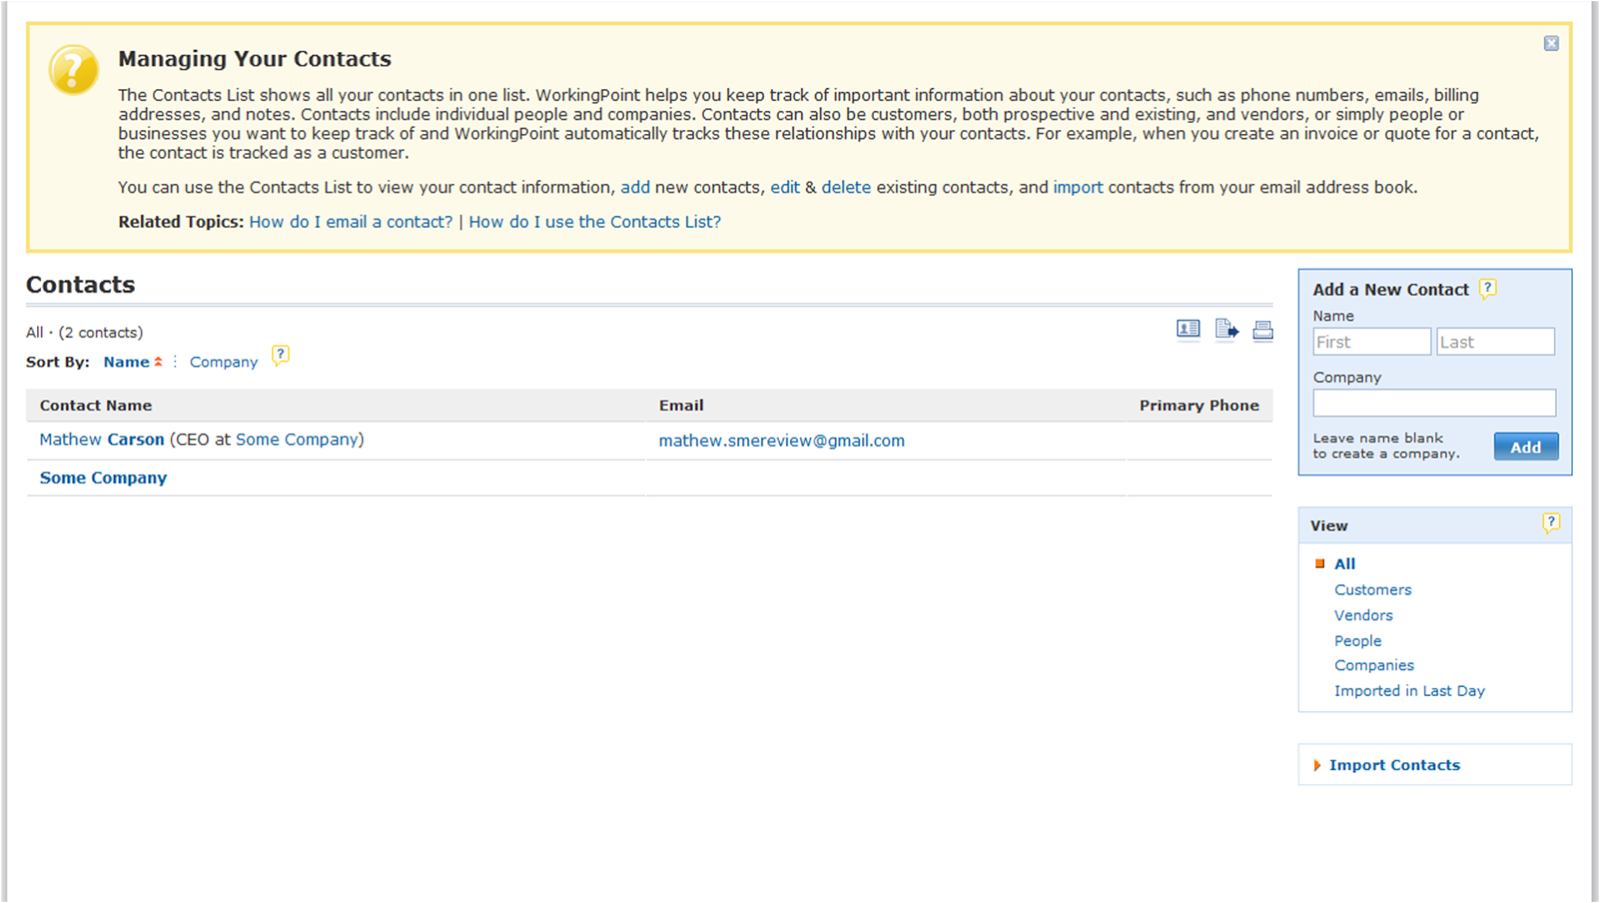Click the yellow question mark in the banner
Screen dimensions: 1600x903
(x=71, y=71)
